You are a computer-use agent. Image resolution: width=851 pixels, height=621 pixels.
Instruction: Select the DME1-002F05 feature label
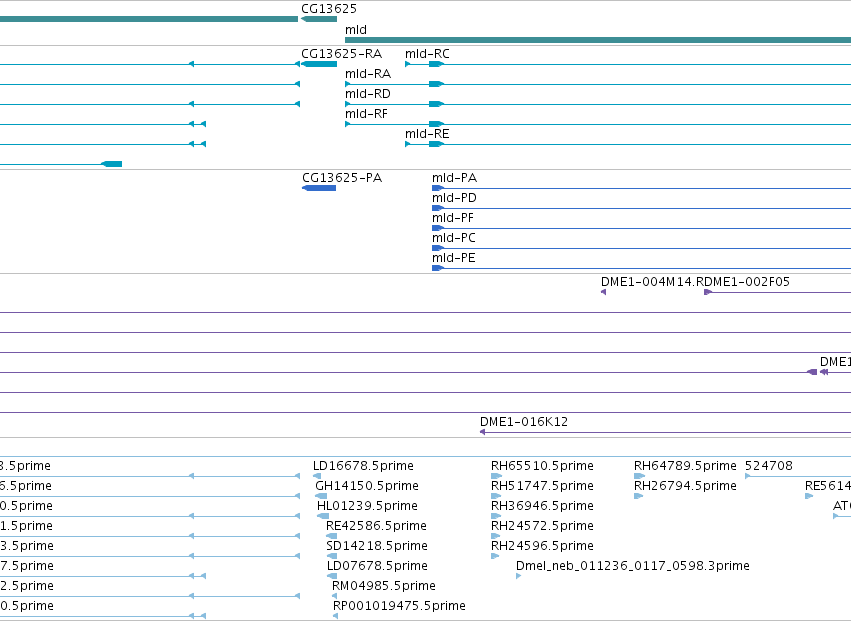747,282
